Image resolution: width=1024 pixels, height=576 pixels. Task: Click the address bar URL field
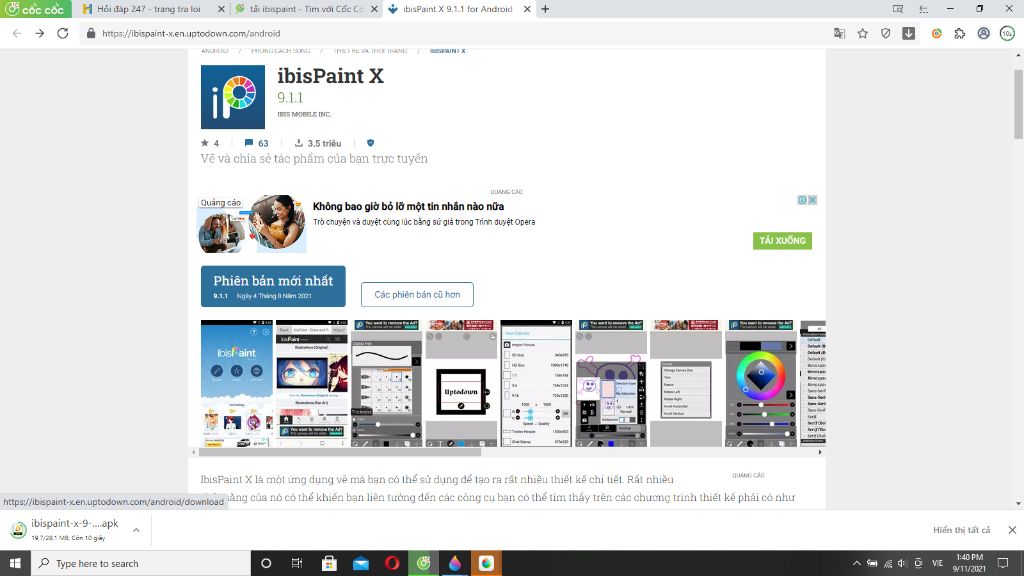(457, 33)
